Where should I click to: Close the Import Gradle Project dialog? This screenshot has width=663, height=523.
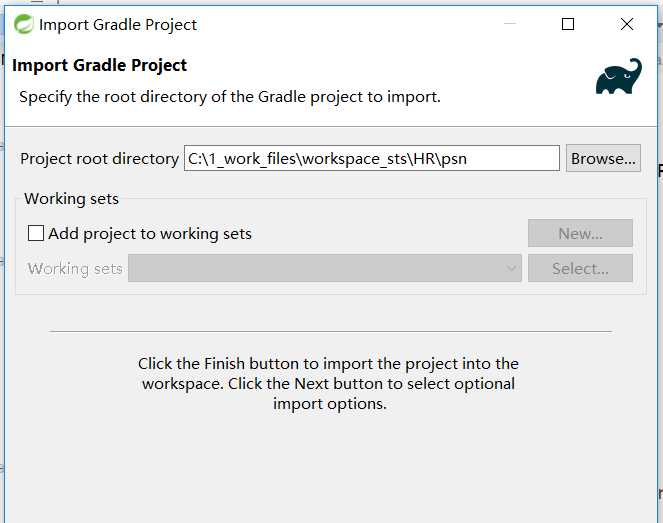(x=627, y=24)
